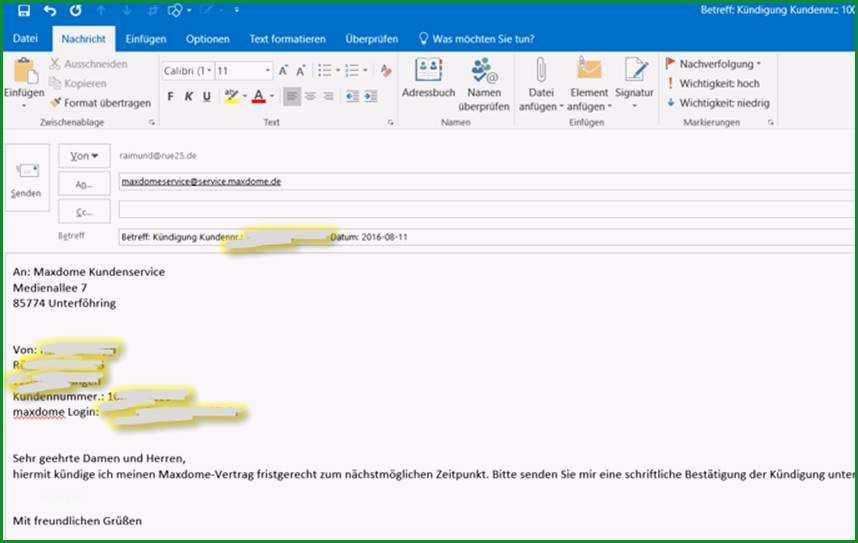Viewport: 858px width, 543px height.
Task: Decrease font size with the smaller A
Action: click(301, 71)
